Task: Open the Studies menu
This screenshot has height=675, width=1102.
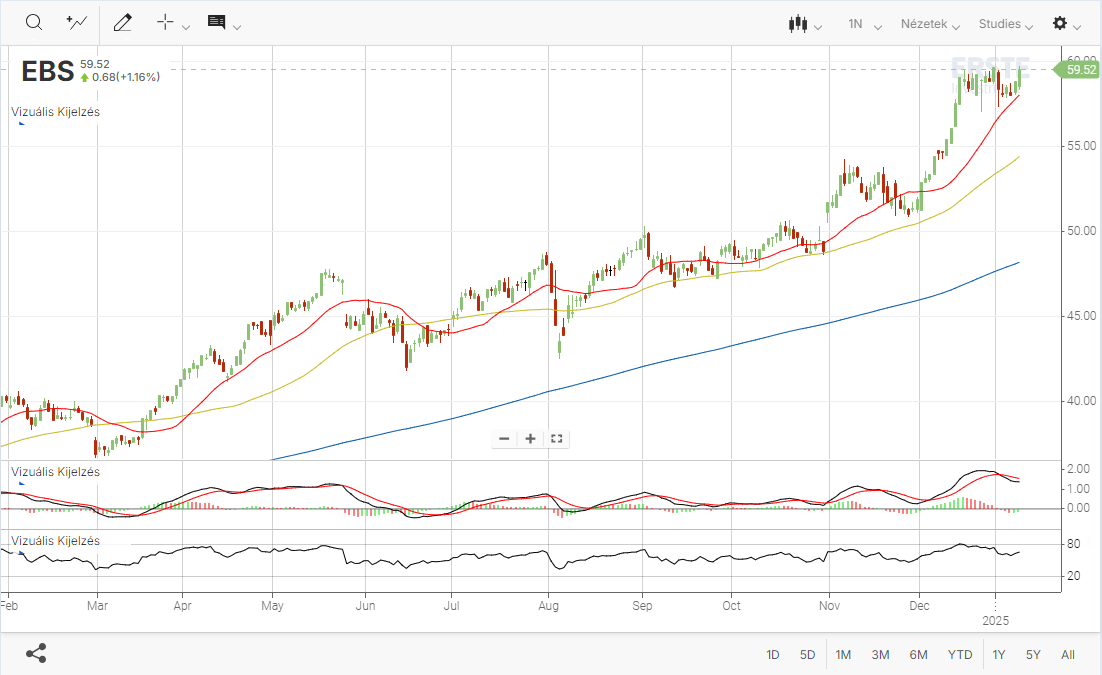Action: [1006, 24]
